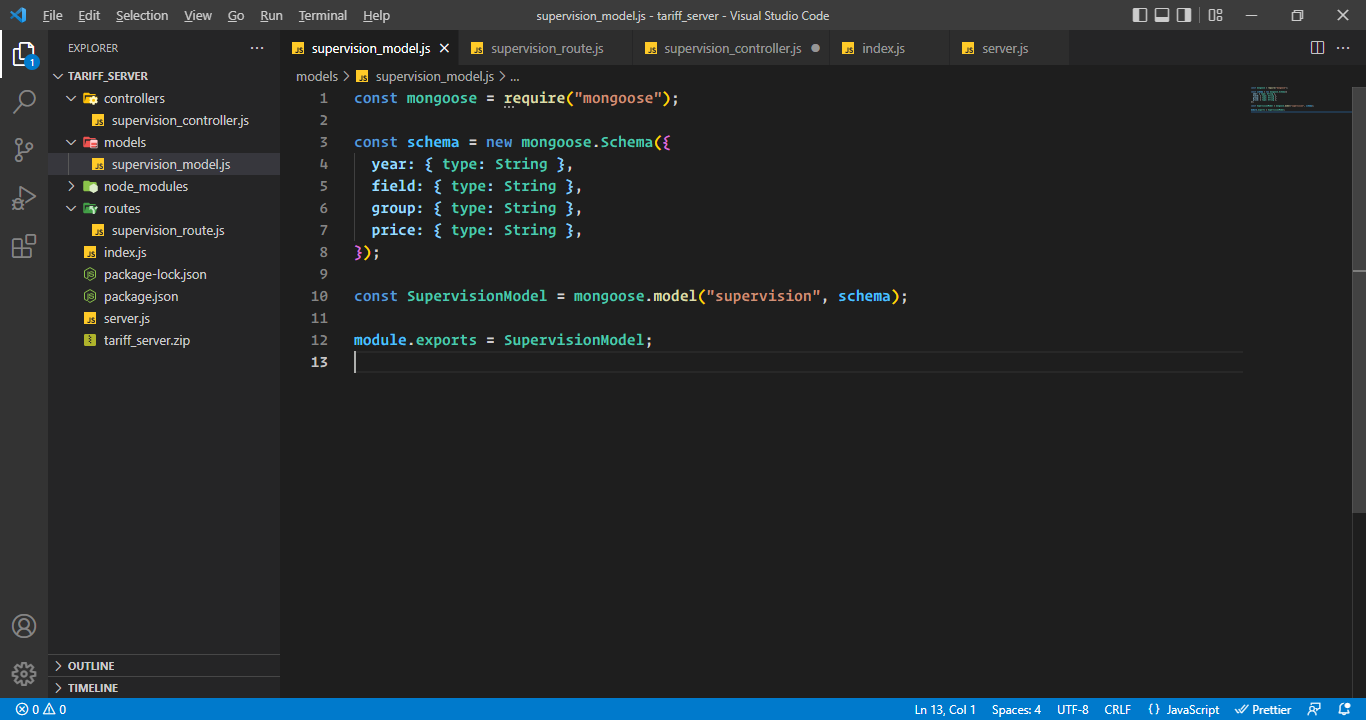Viewport: 1366px width, 720px height.
Task: Open the Terminal menu
Action: (x=322, y=15)
